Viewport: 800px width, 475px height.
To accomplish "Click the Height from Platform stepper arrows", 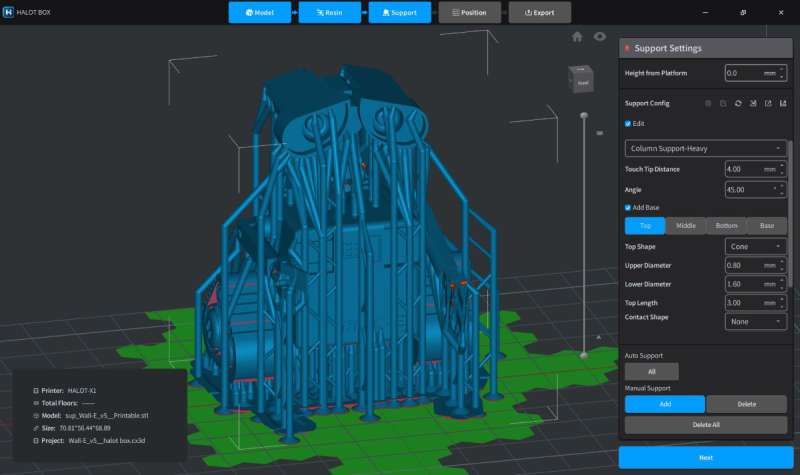I will pyautogui.click(x=782, y=73).
